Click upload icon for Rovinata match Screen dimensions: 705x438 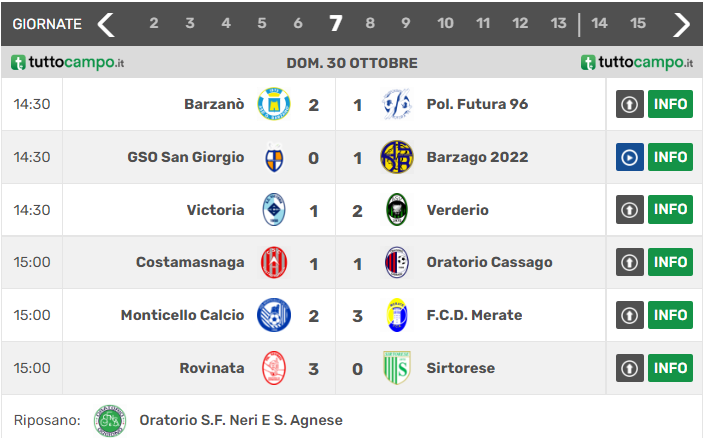pyautogui.click(x=629, y=368)
